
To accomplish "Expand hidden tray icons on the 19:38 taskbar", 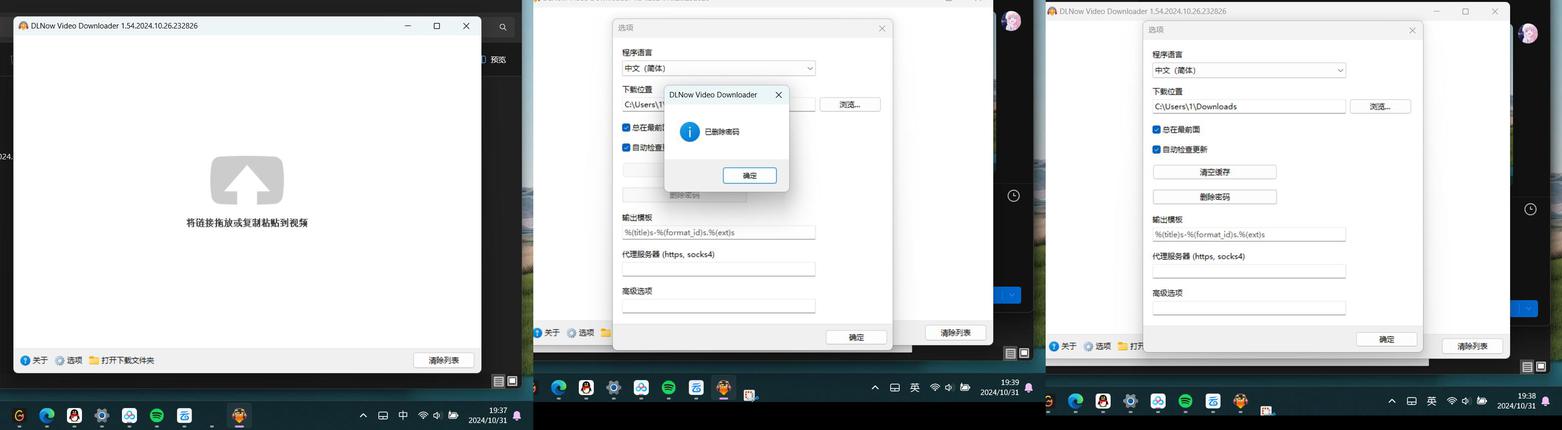I will tap(1392, 401).
